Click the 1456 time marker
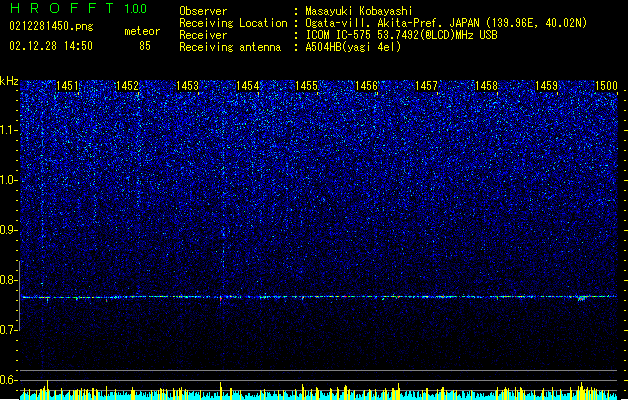Screen dimensions: 629x400 click(366, 86)
